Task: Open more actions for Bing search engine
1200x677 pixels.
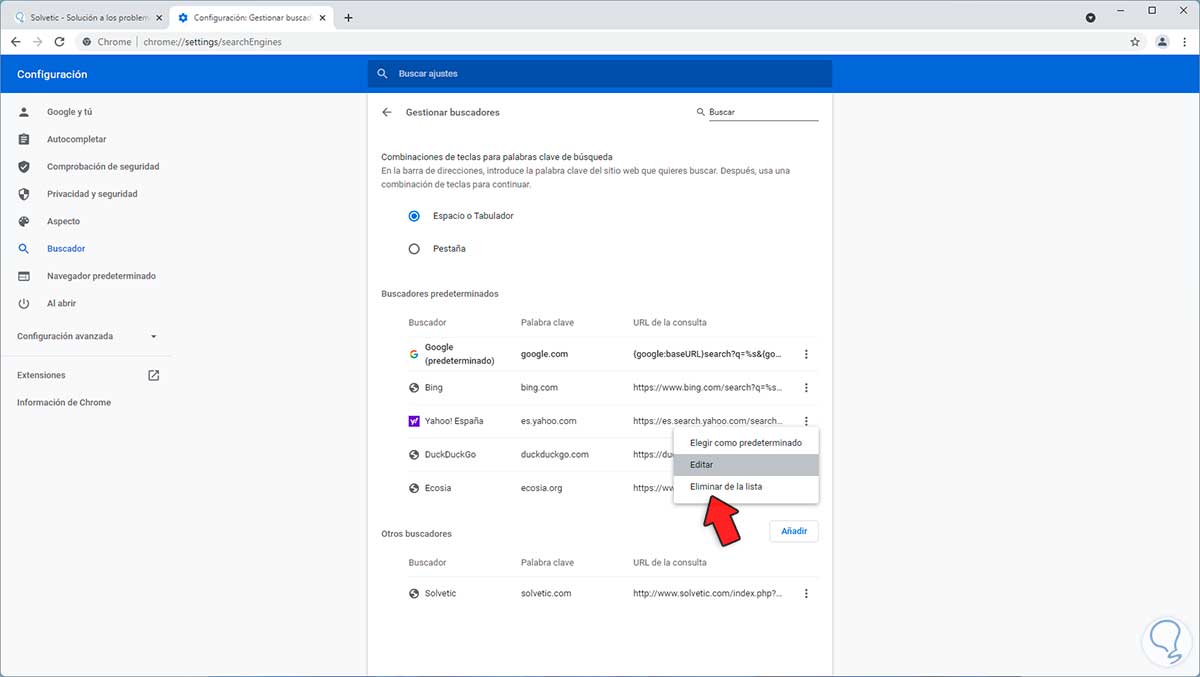Action: tap(806, 387)
